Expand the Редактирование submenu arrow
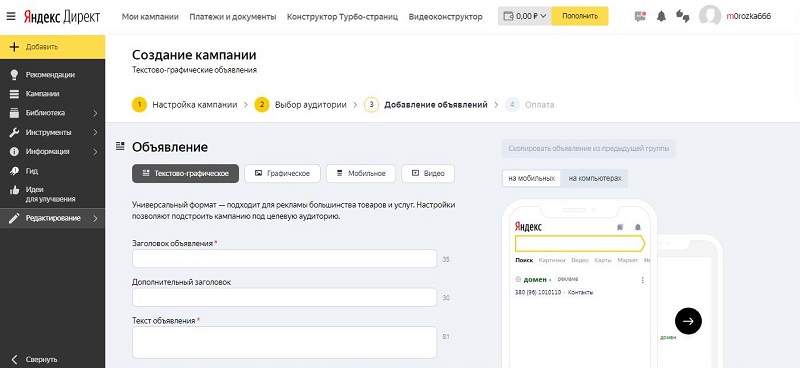The width and height of the screenshot is (800, 368). click(95, 218)
